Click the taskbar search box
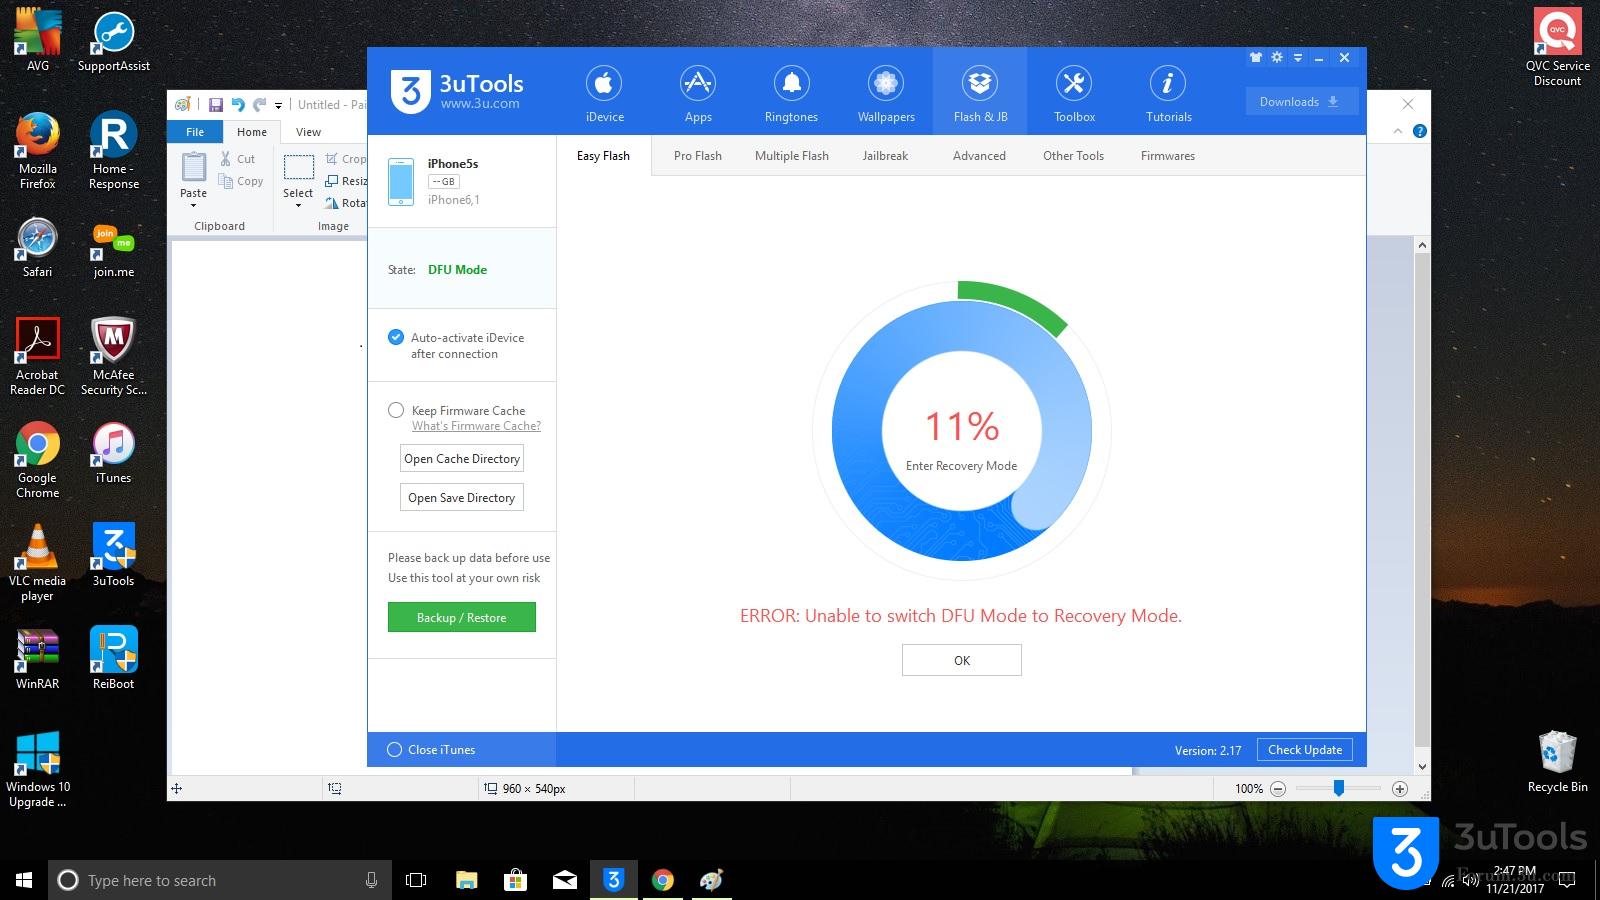Viewport: 1600px width, 900px height. [x=220, y=880]
